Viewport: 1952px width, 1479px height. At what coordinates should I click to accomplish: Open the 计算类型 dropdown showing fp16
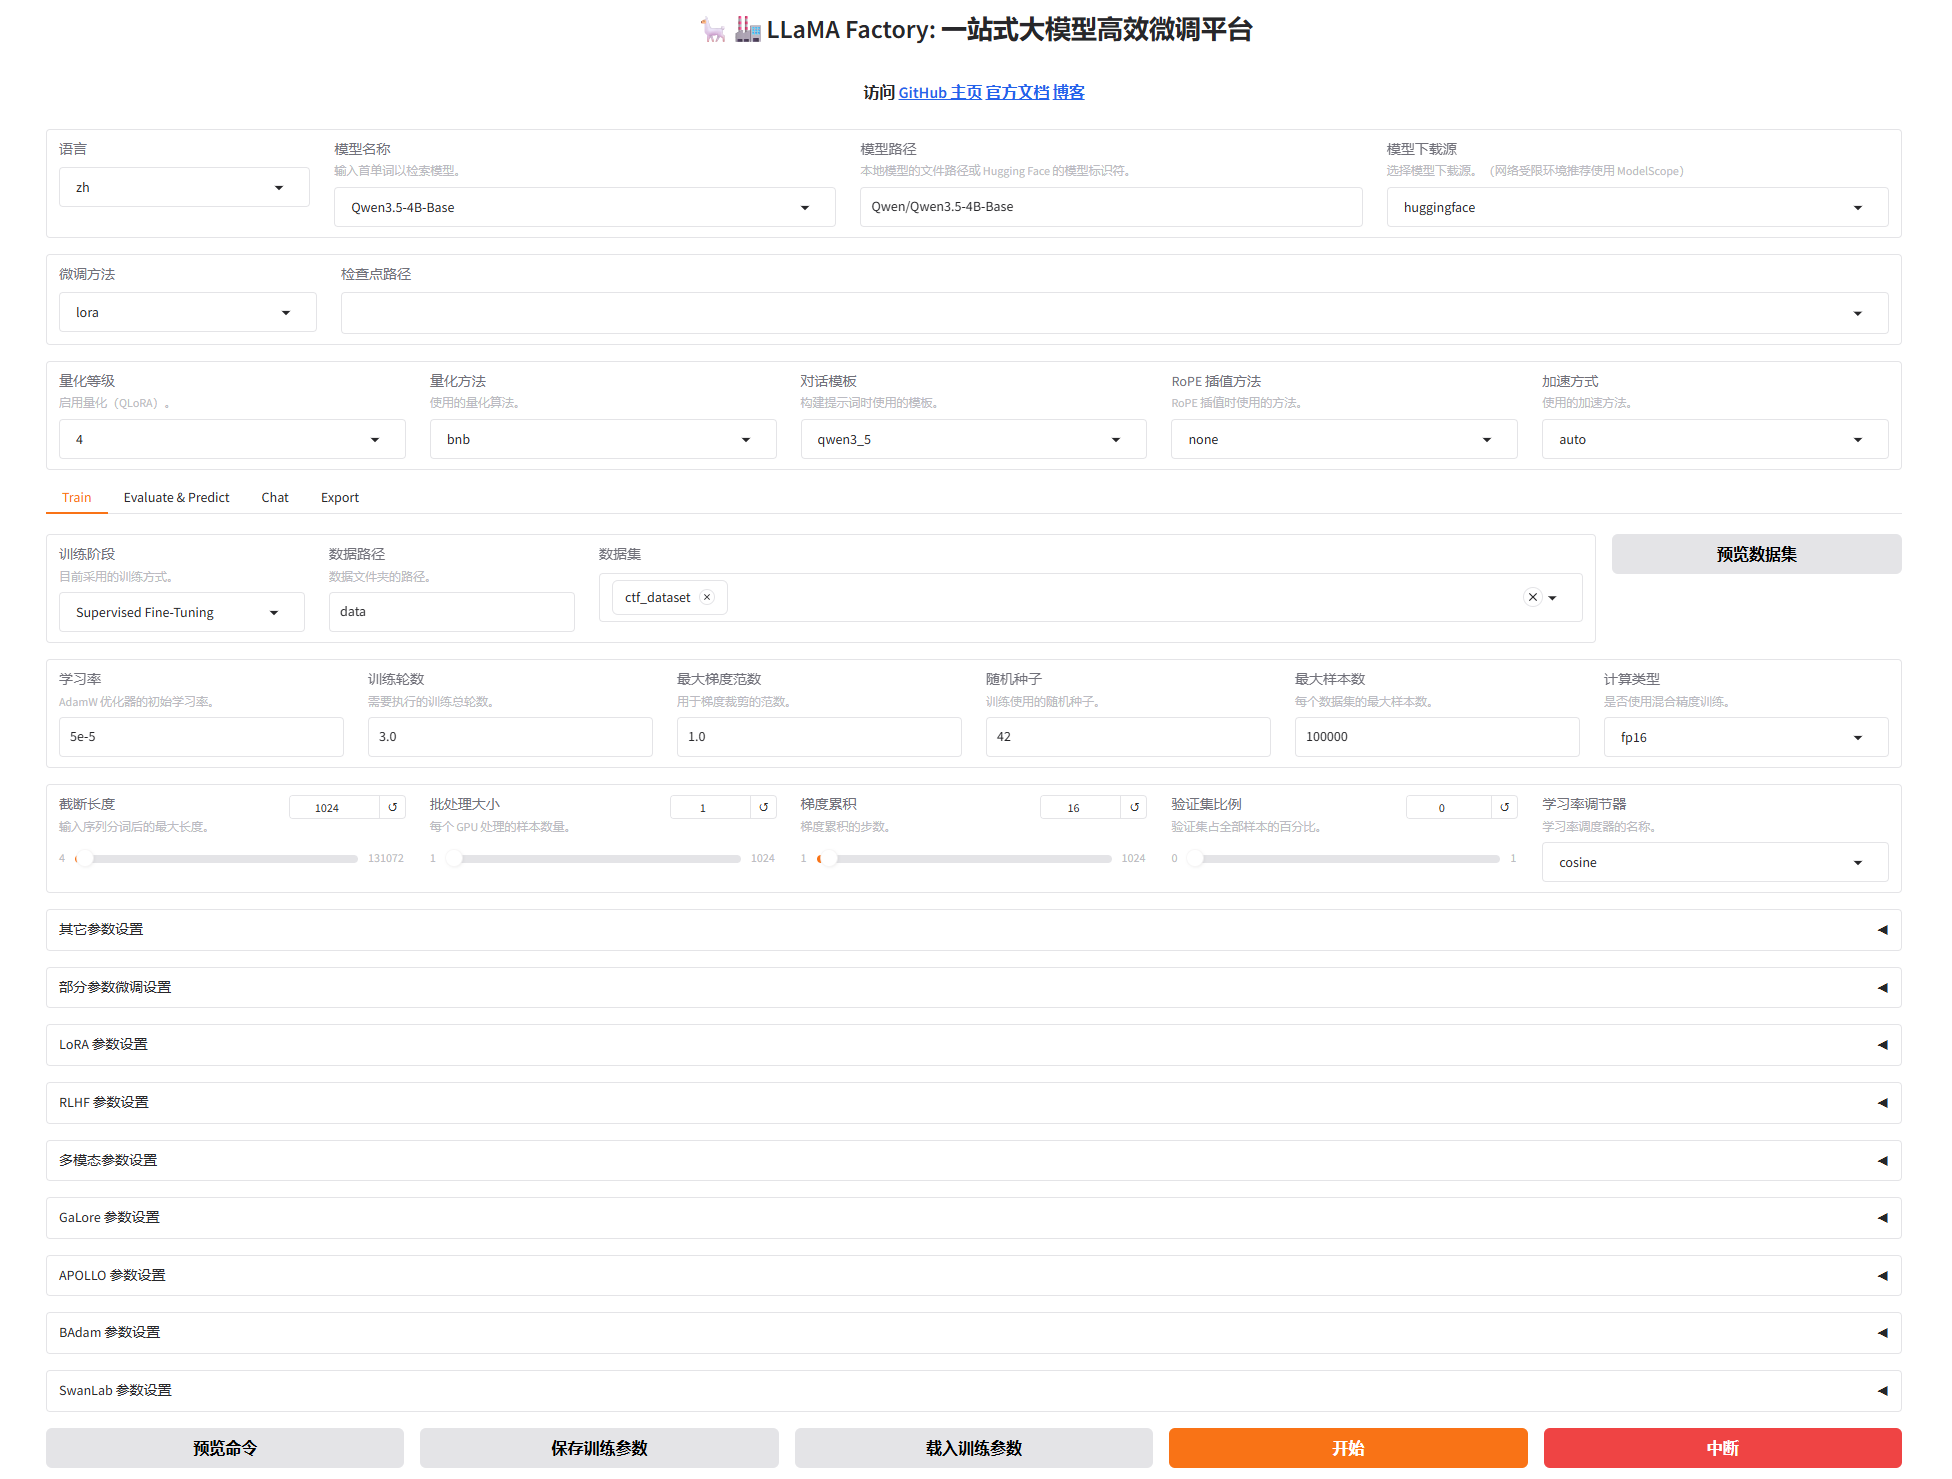1745,737
